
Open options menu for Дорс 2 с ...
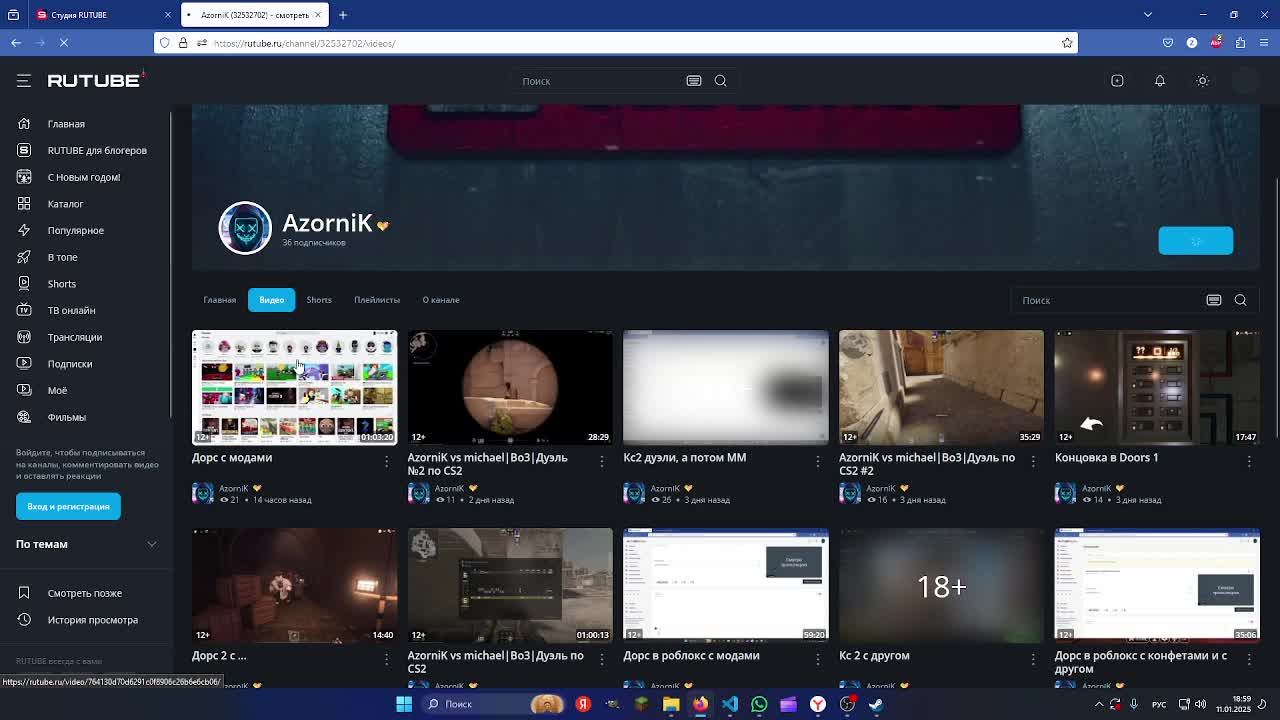[386, 659]
